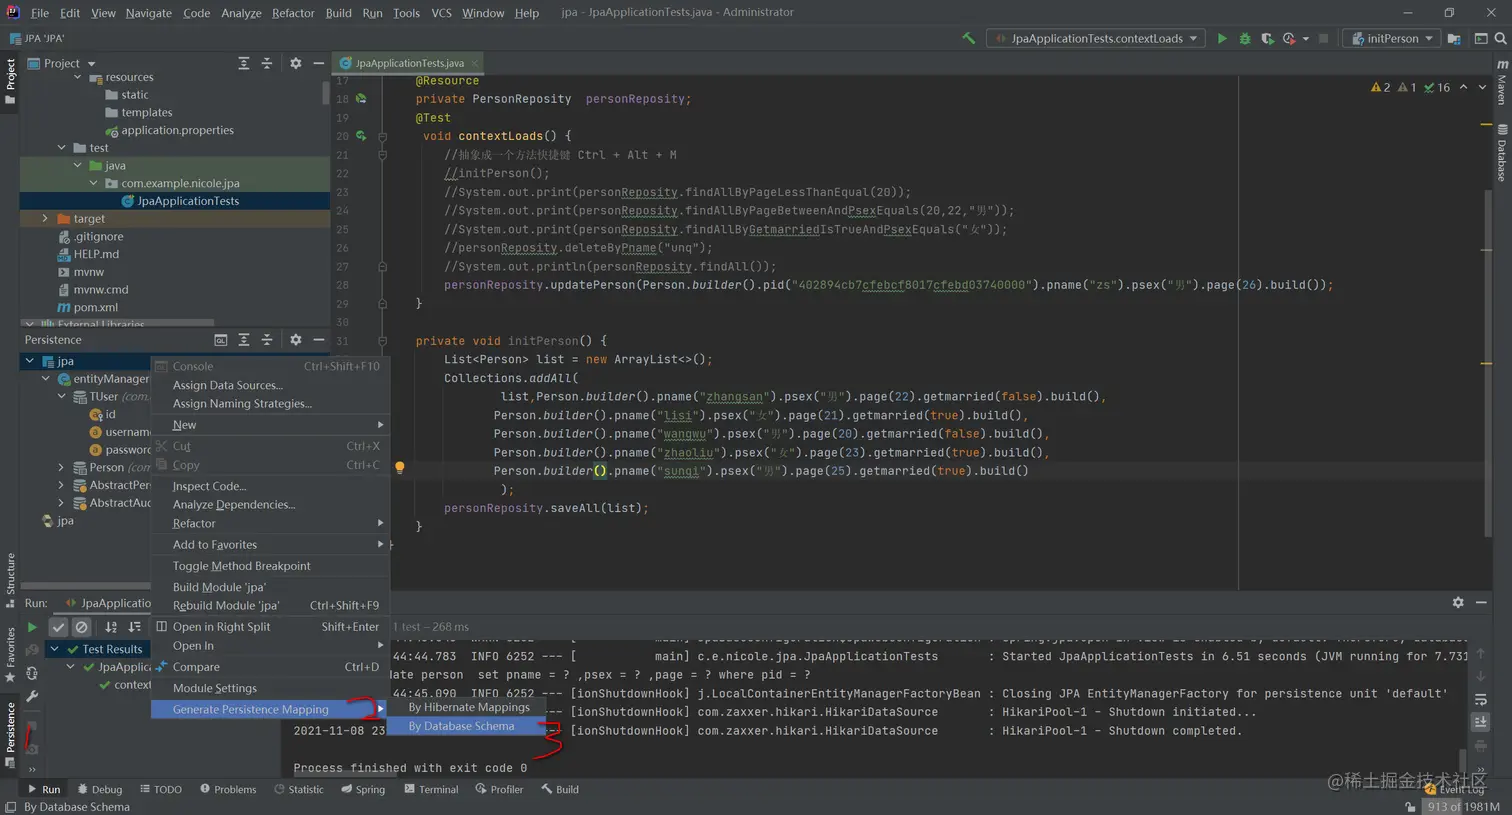Click the green Build hammer icon
This screenshot has height=815, width=1512.
968,38
